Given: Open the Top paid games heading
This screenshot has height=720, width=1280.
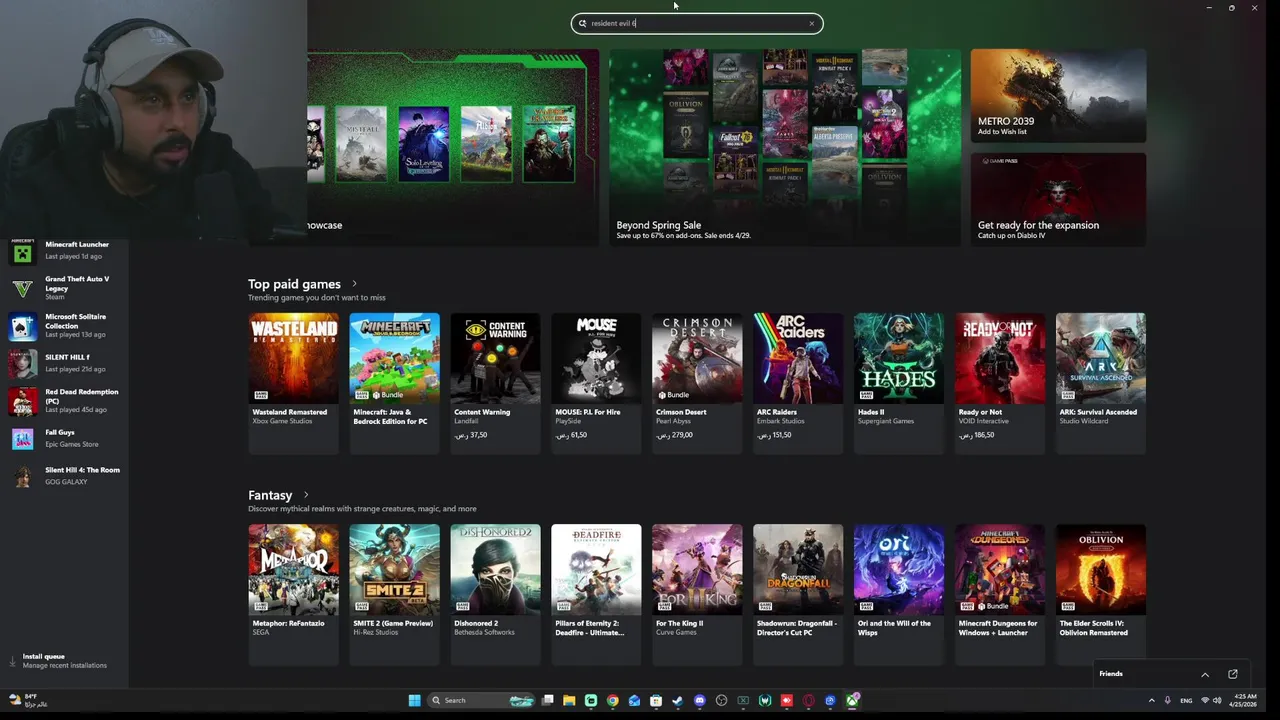Looking at the screenshot, I should click(x=294, y=284).
